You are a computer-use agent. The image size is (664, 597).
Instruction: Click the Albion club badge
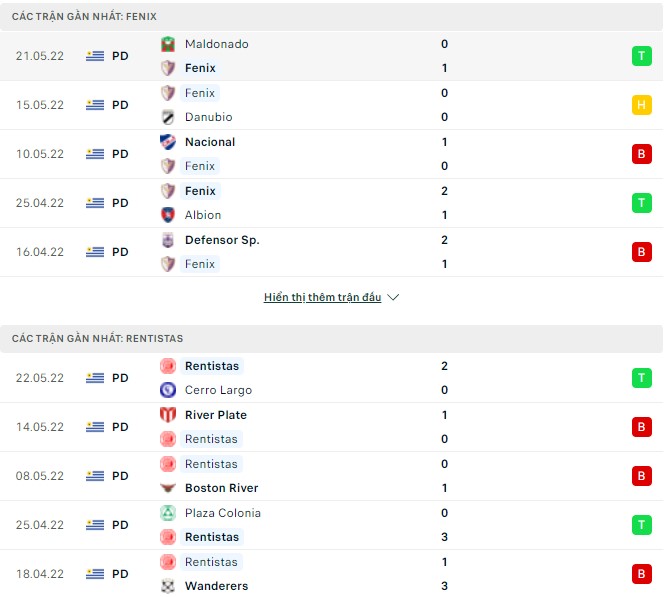coord(168,215)
